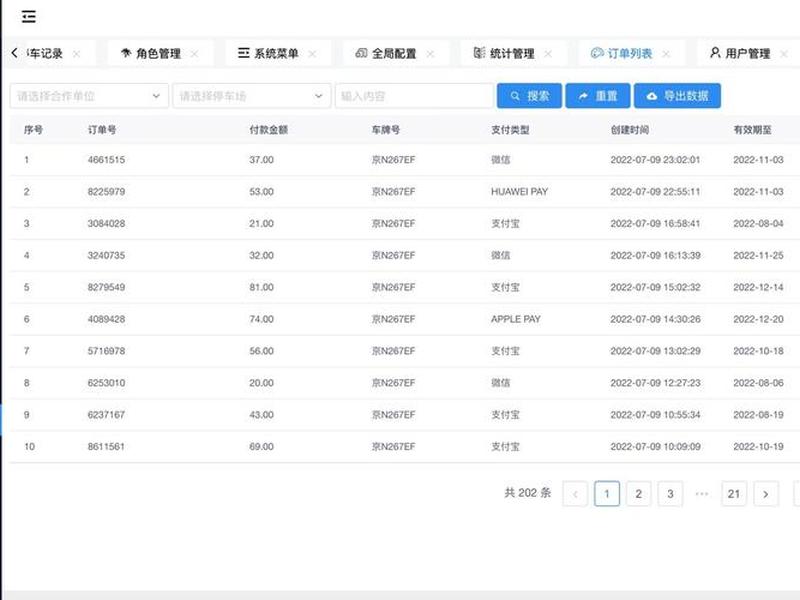Open the 统计管理 tab
This screenshot has height=600, width=800.
(x=512, y=54)
